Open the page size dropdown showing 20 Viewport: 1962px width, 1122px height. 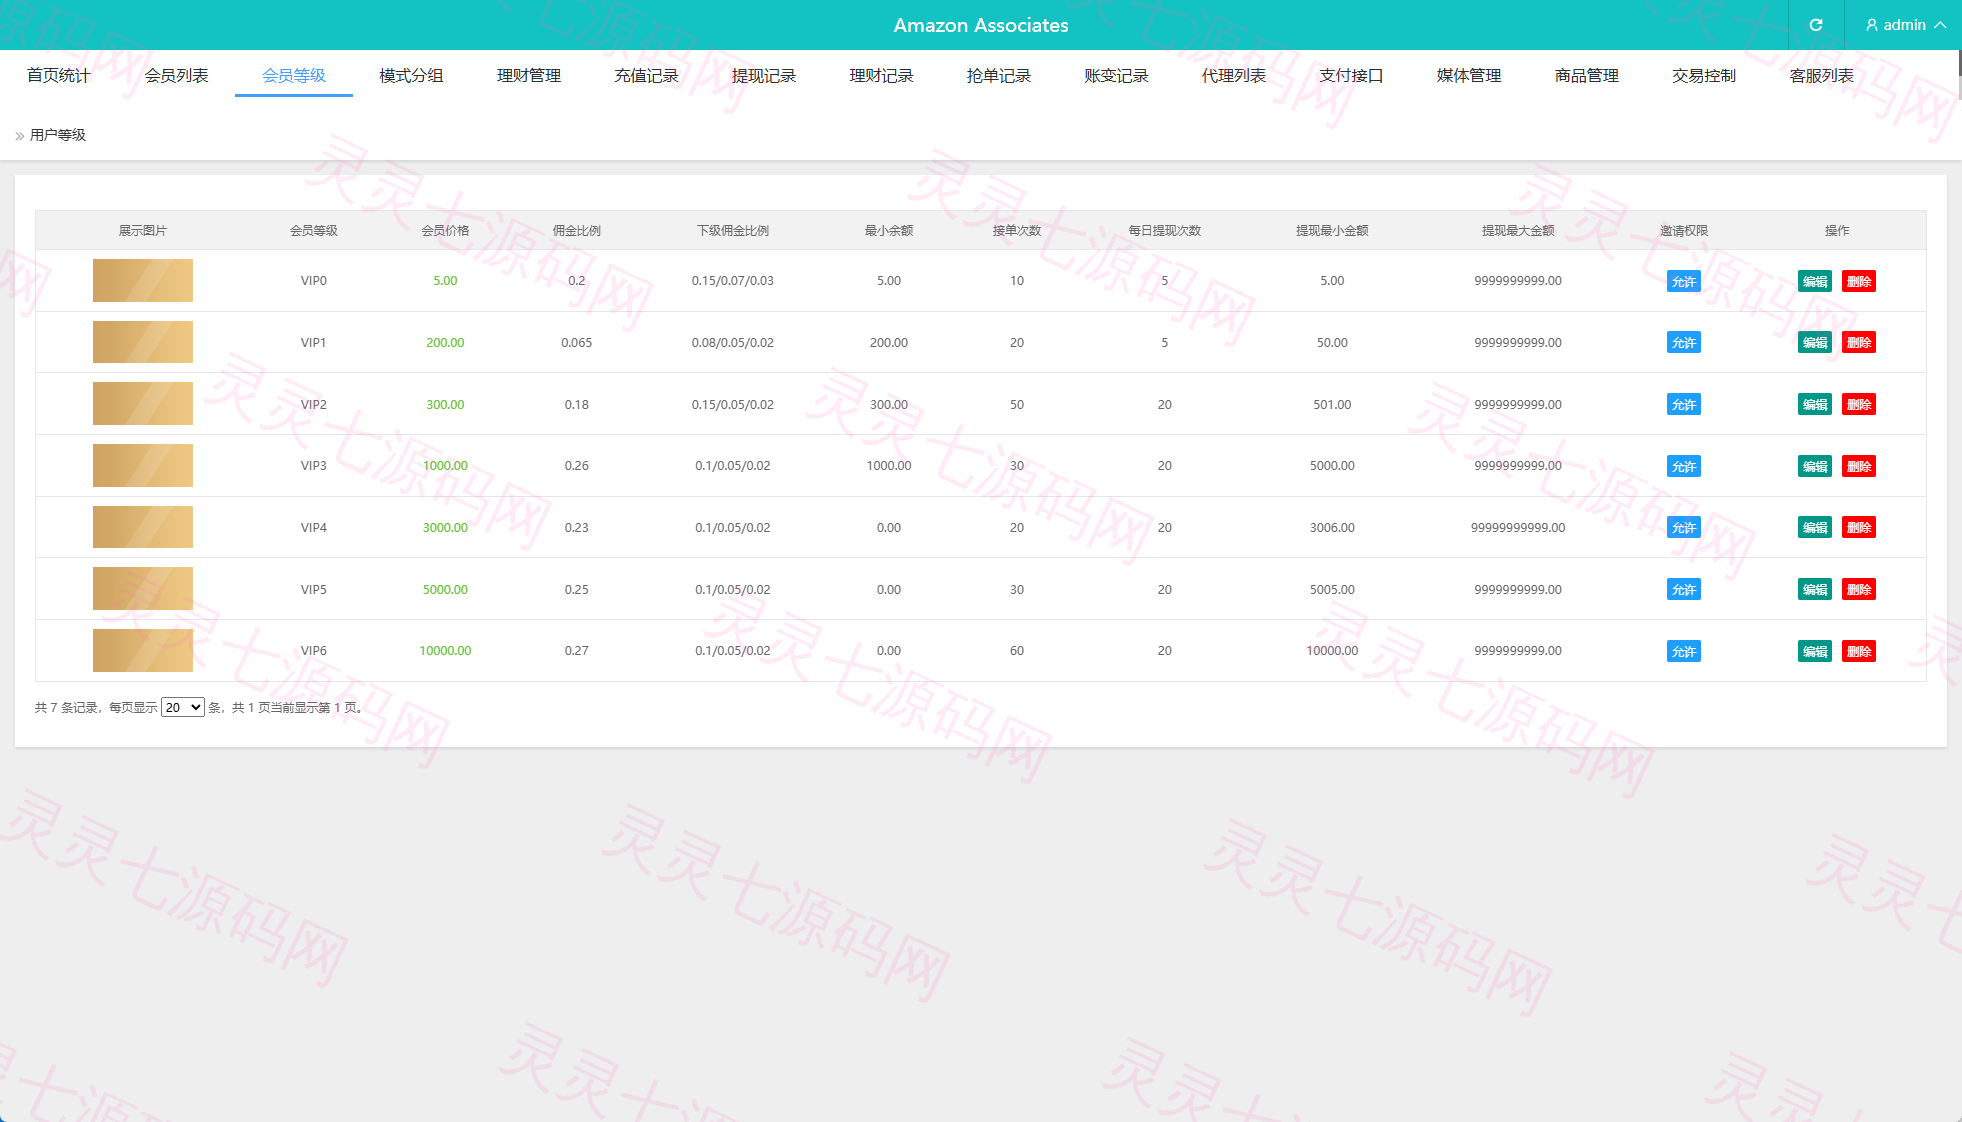click(183, 707)
